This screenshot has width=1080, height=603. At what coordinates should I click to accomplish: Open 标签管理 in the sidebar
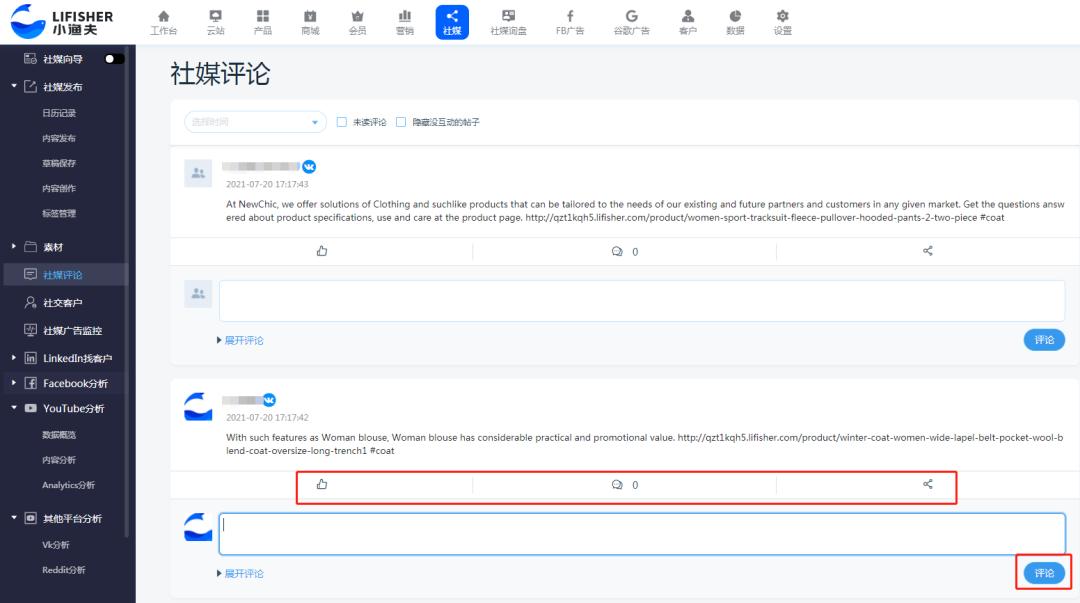[59, 214]
